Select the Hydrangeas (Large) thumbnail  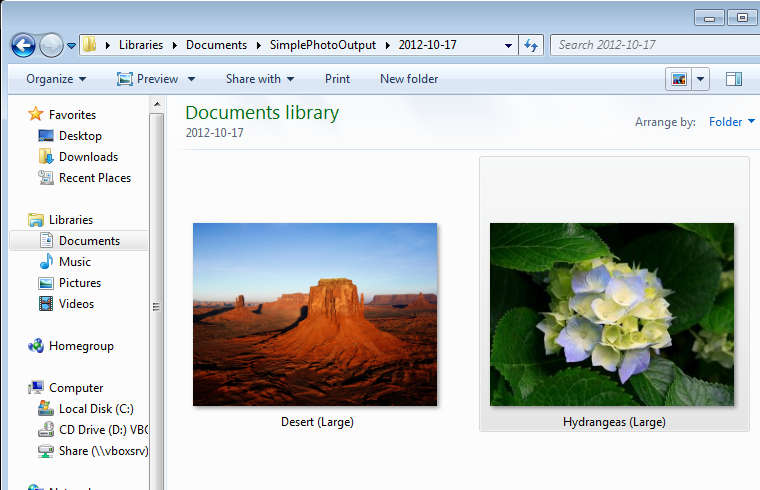tap(612, 314)
